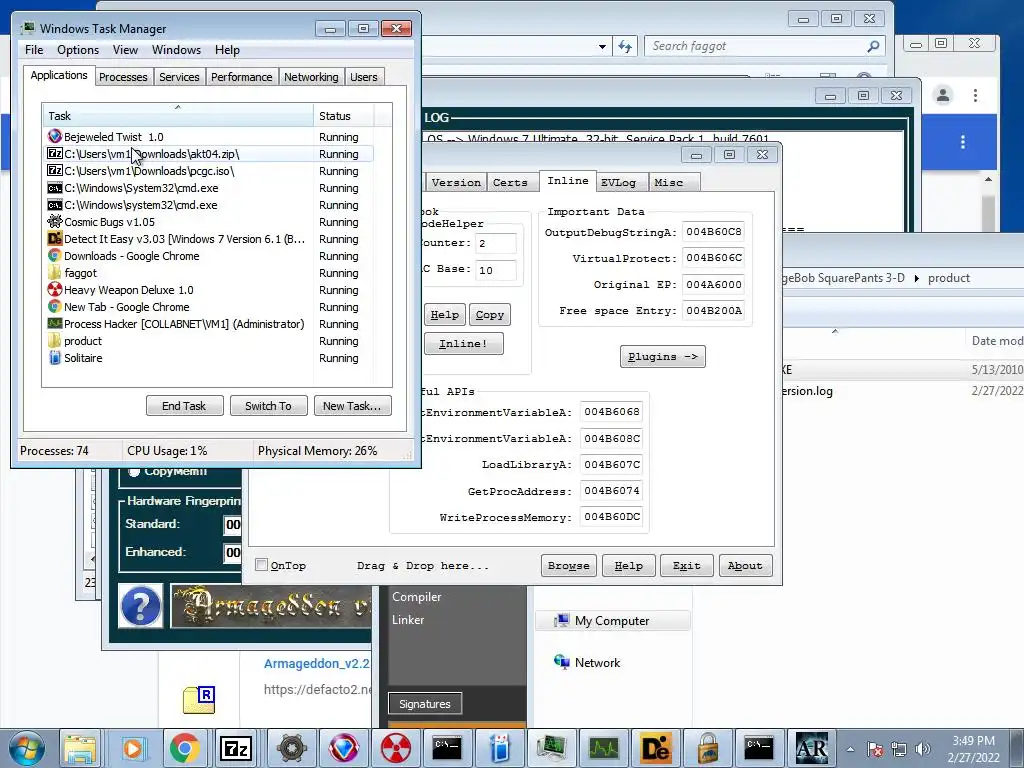The height and width of the screenshot is (768, 1024).
Task: Expand breadcrumb arrow before product folder
Action: [916, 278]
